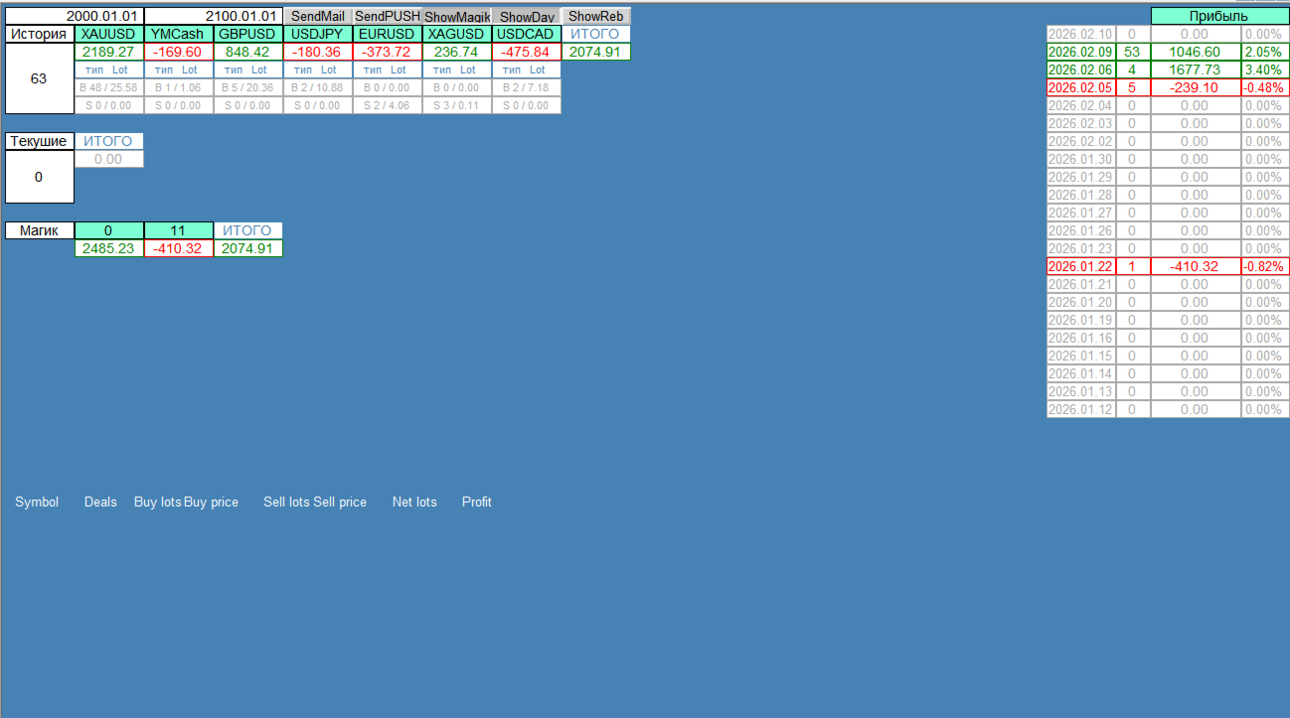The height and width of the screenshot is (718, 1290).
Task: Select date row 2026.02.09
Action: click(x=1081, y=52)
